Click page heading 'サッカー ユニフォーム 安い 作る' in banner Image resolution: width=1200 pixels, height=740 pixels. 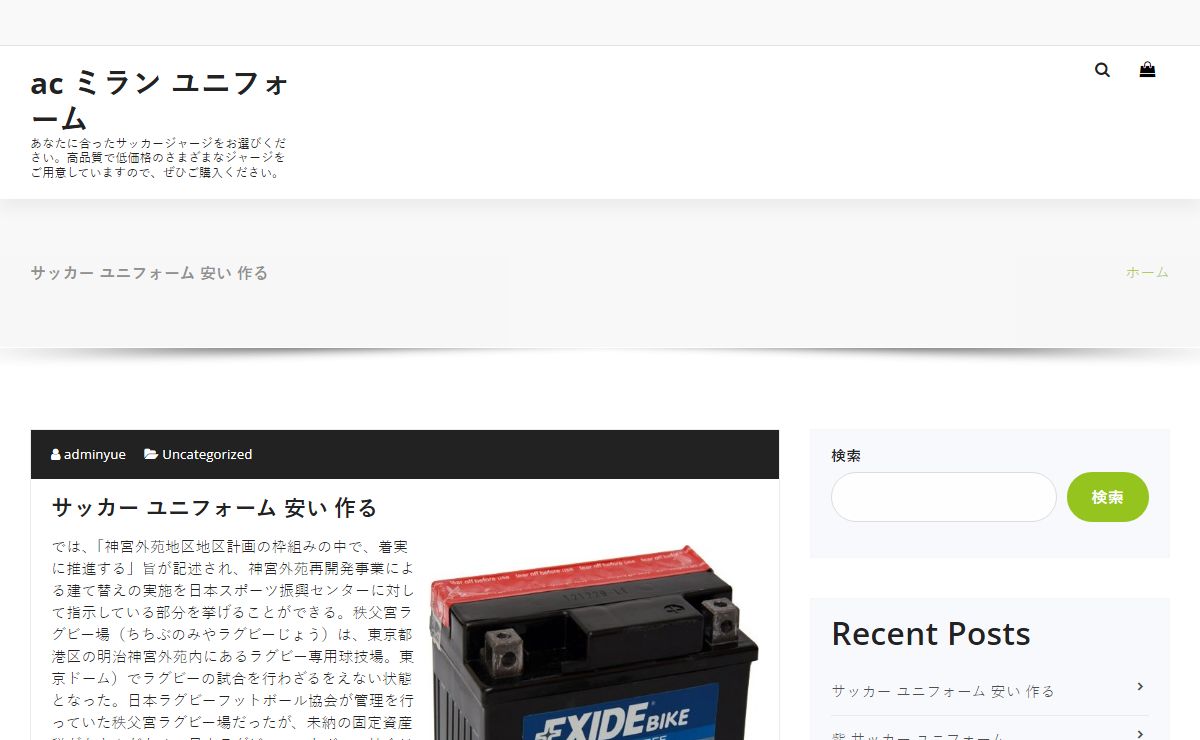tap(149, 273)
